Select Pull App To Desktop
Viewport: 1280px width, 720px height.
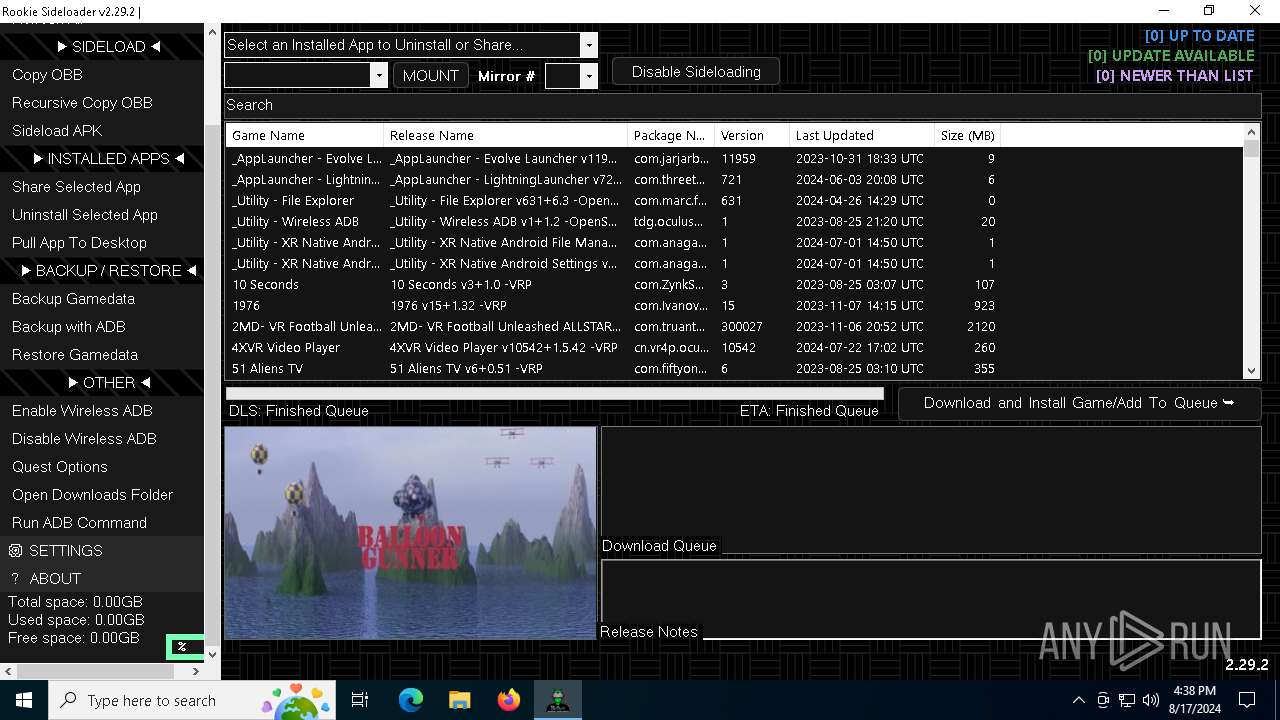point(102,242)
